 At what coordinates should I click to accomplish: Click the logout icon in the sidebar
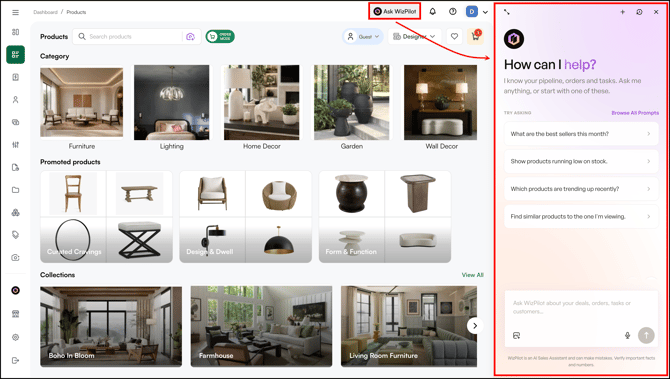tap(15, 360)
